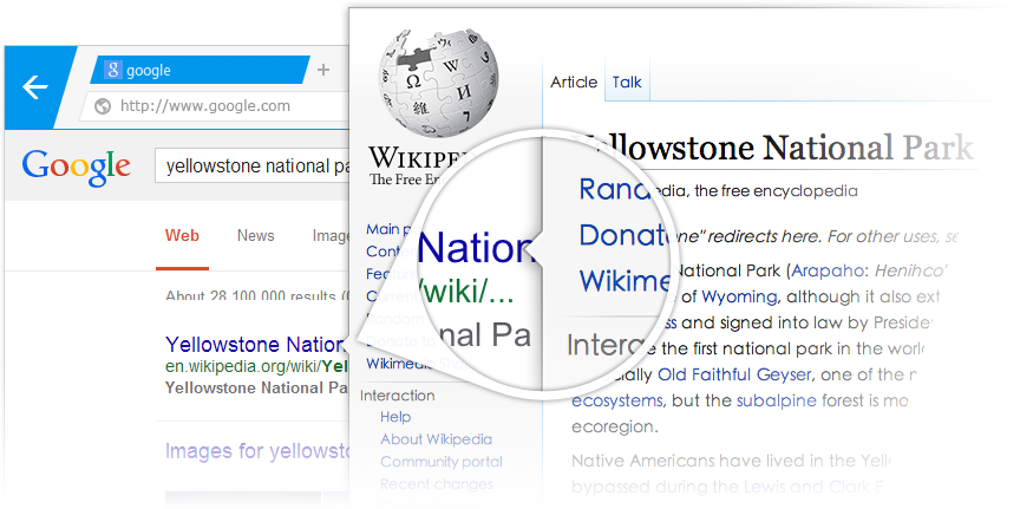Select the Talk tab on Wikipedia
The height and width of the screenshot is (509, 1020).
click(627, 82)
